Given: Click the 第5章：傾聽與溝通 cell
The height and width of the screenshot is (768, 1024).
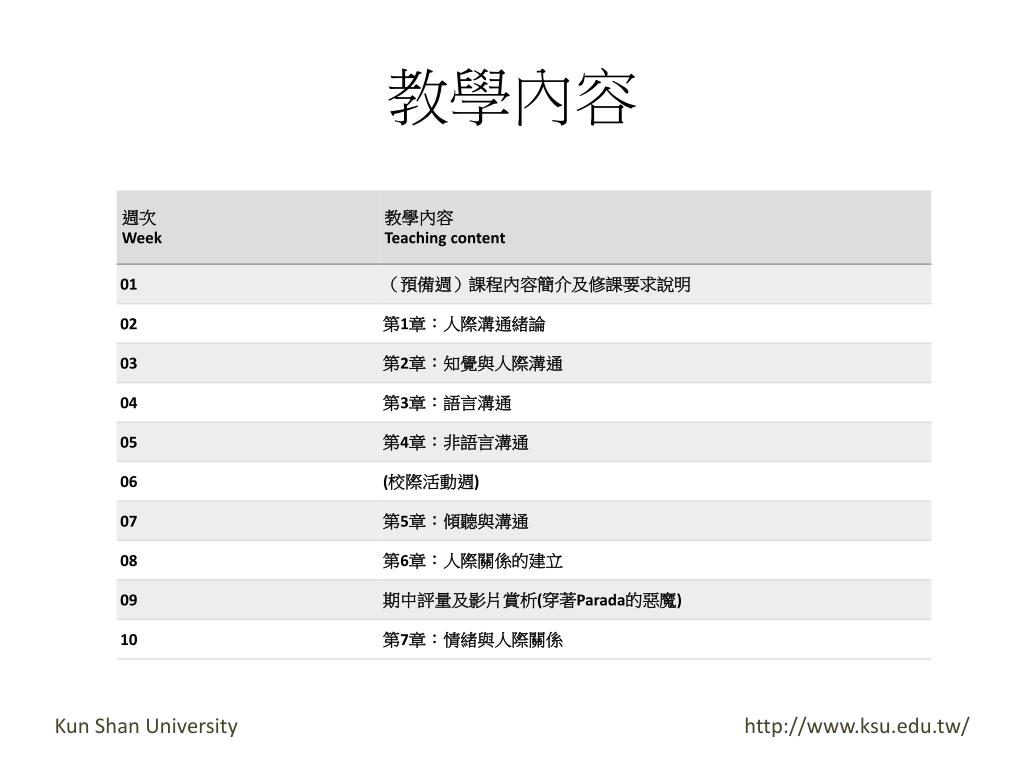Looking at the screenshot, I should coord(655,521).
